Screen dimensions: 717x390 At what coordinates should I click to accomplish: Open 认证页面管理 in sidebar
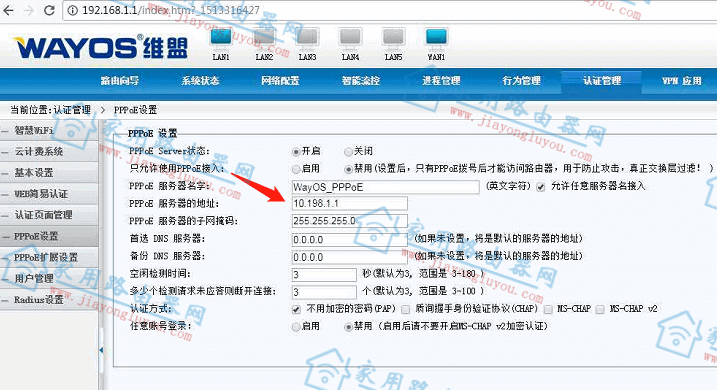[x=49, y=215]
